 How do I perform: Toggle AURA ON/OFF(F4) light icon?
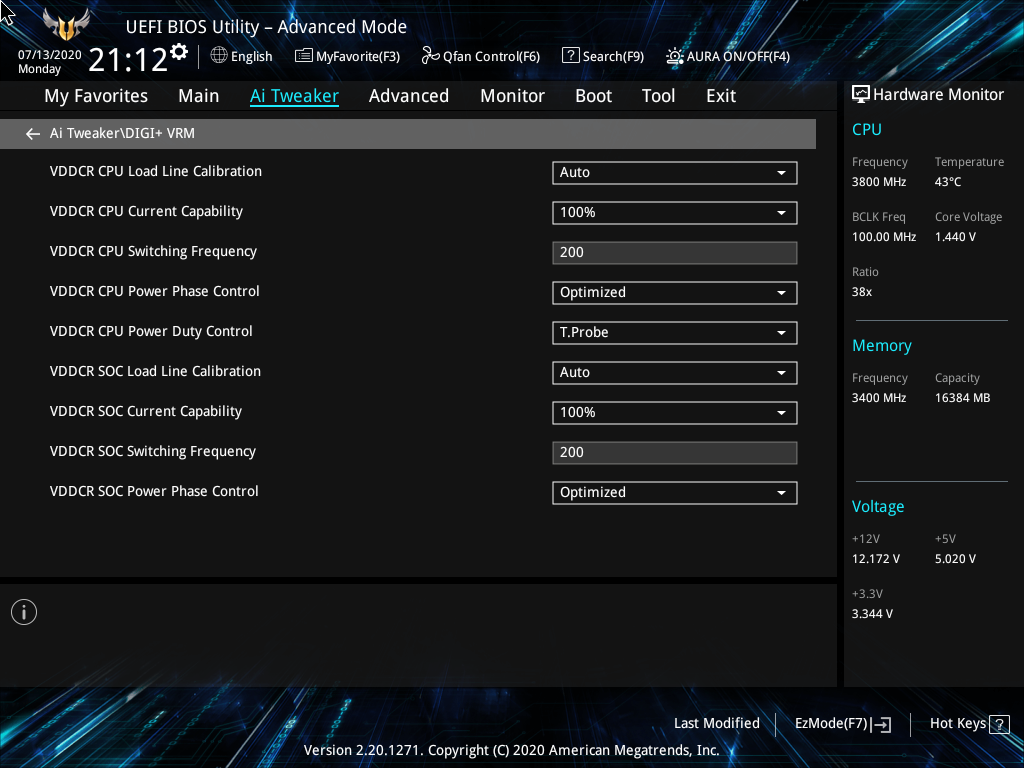[x=675, y=56]
